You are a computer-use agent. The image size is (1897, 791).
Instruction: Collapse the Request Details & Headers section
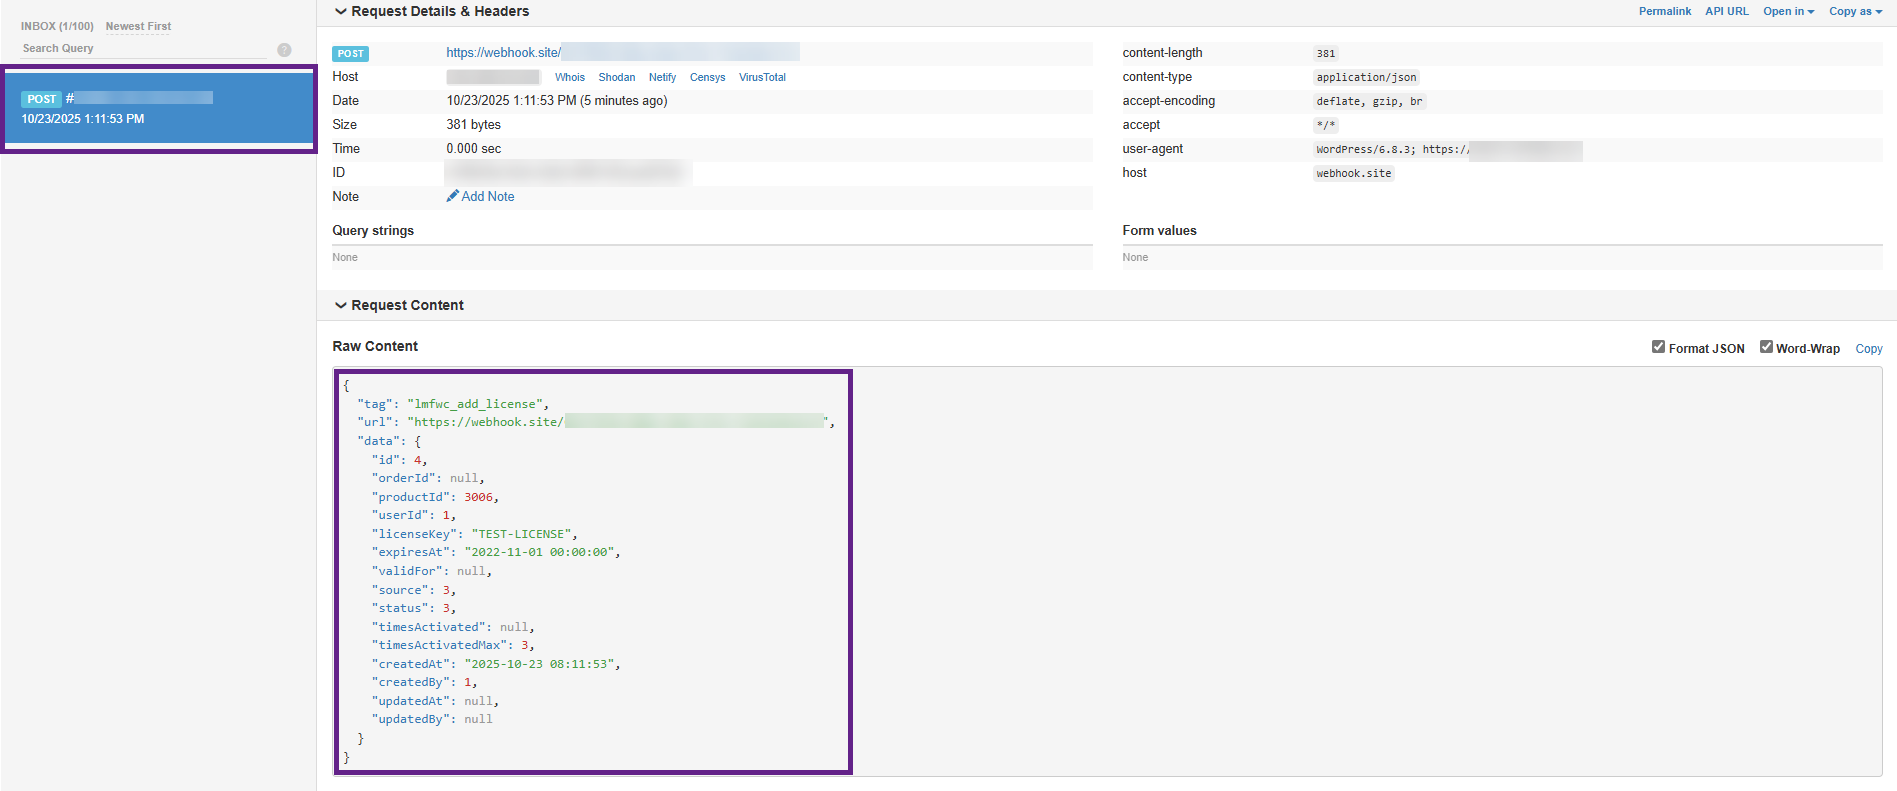[341, 12]
